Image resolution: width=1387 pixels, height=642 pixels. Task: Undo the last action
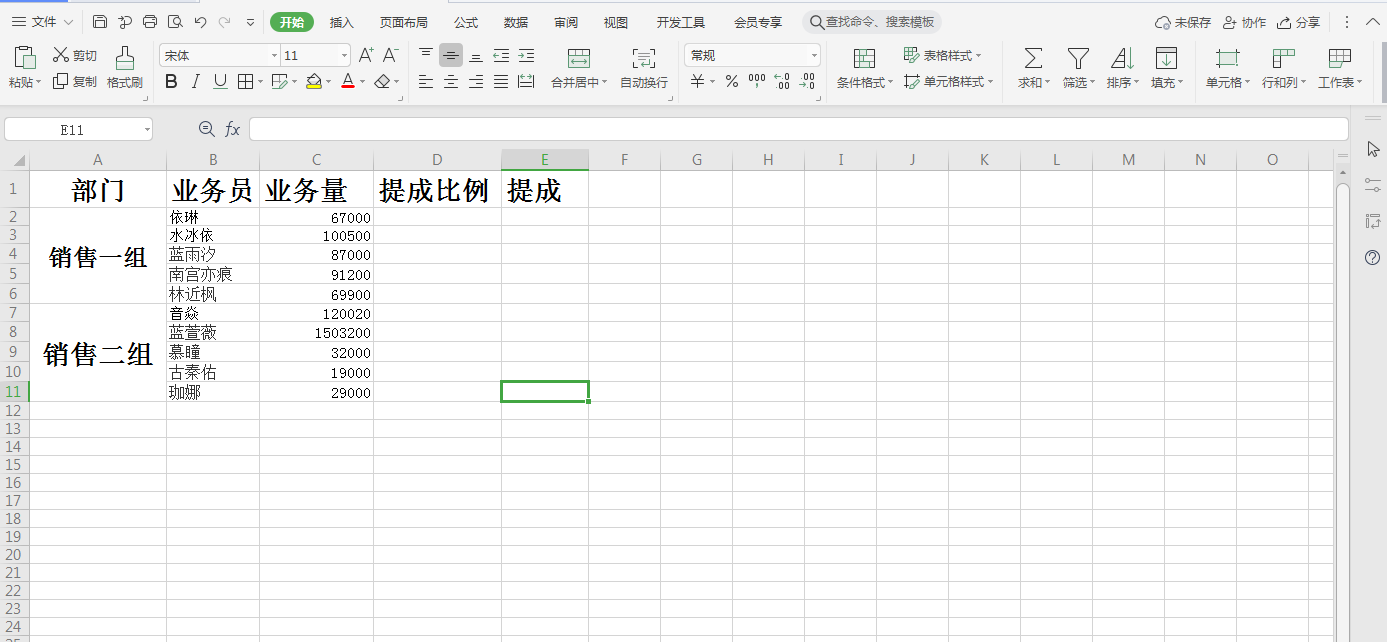200,22
